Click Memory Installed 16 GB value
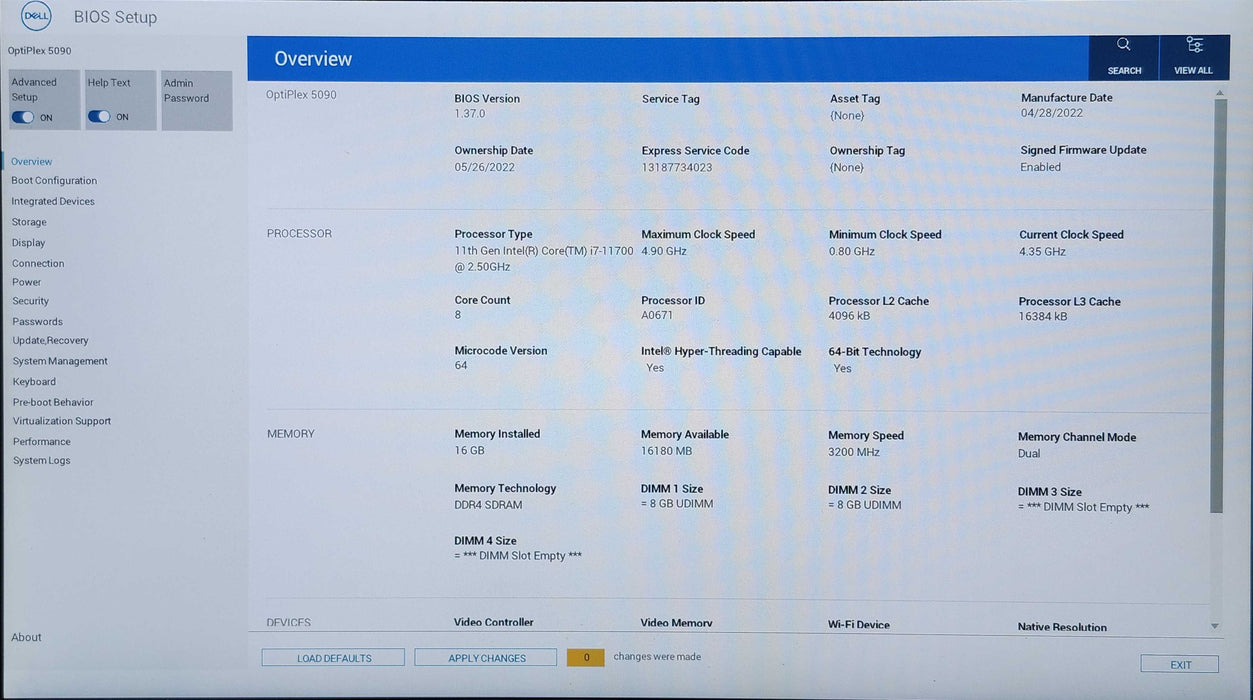The height and width of the screenshot is (700, 1253). point(469,450)
